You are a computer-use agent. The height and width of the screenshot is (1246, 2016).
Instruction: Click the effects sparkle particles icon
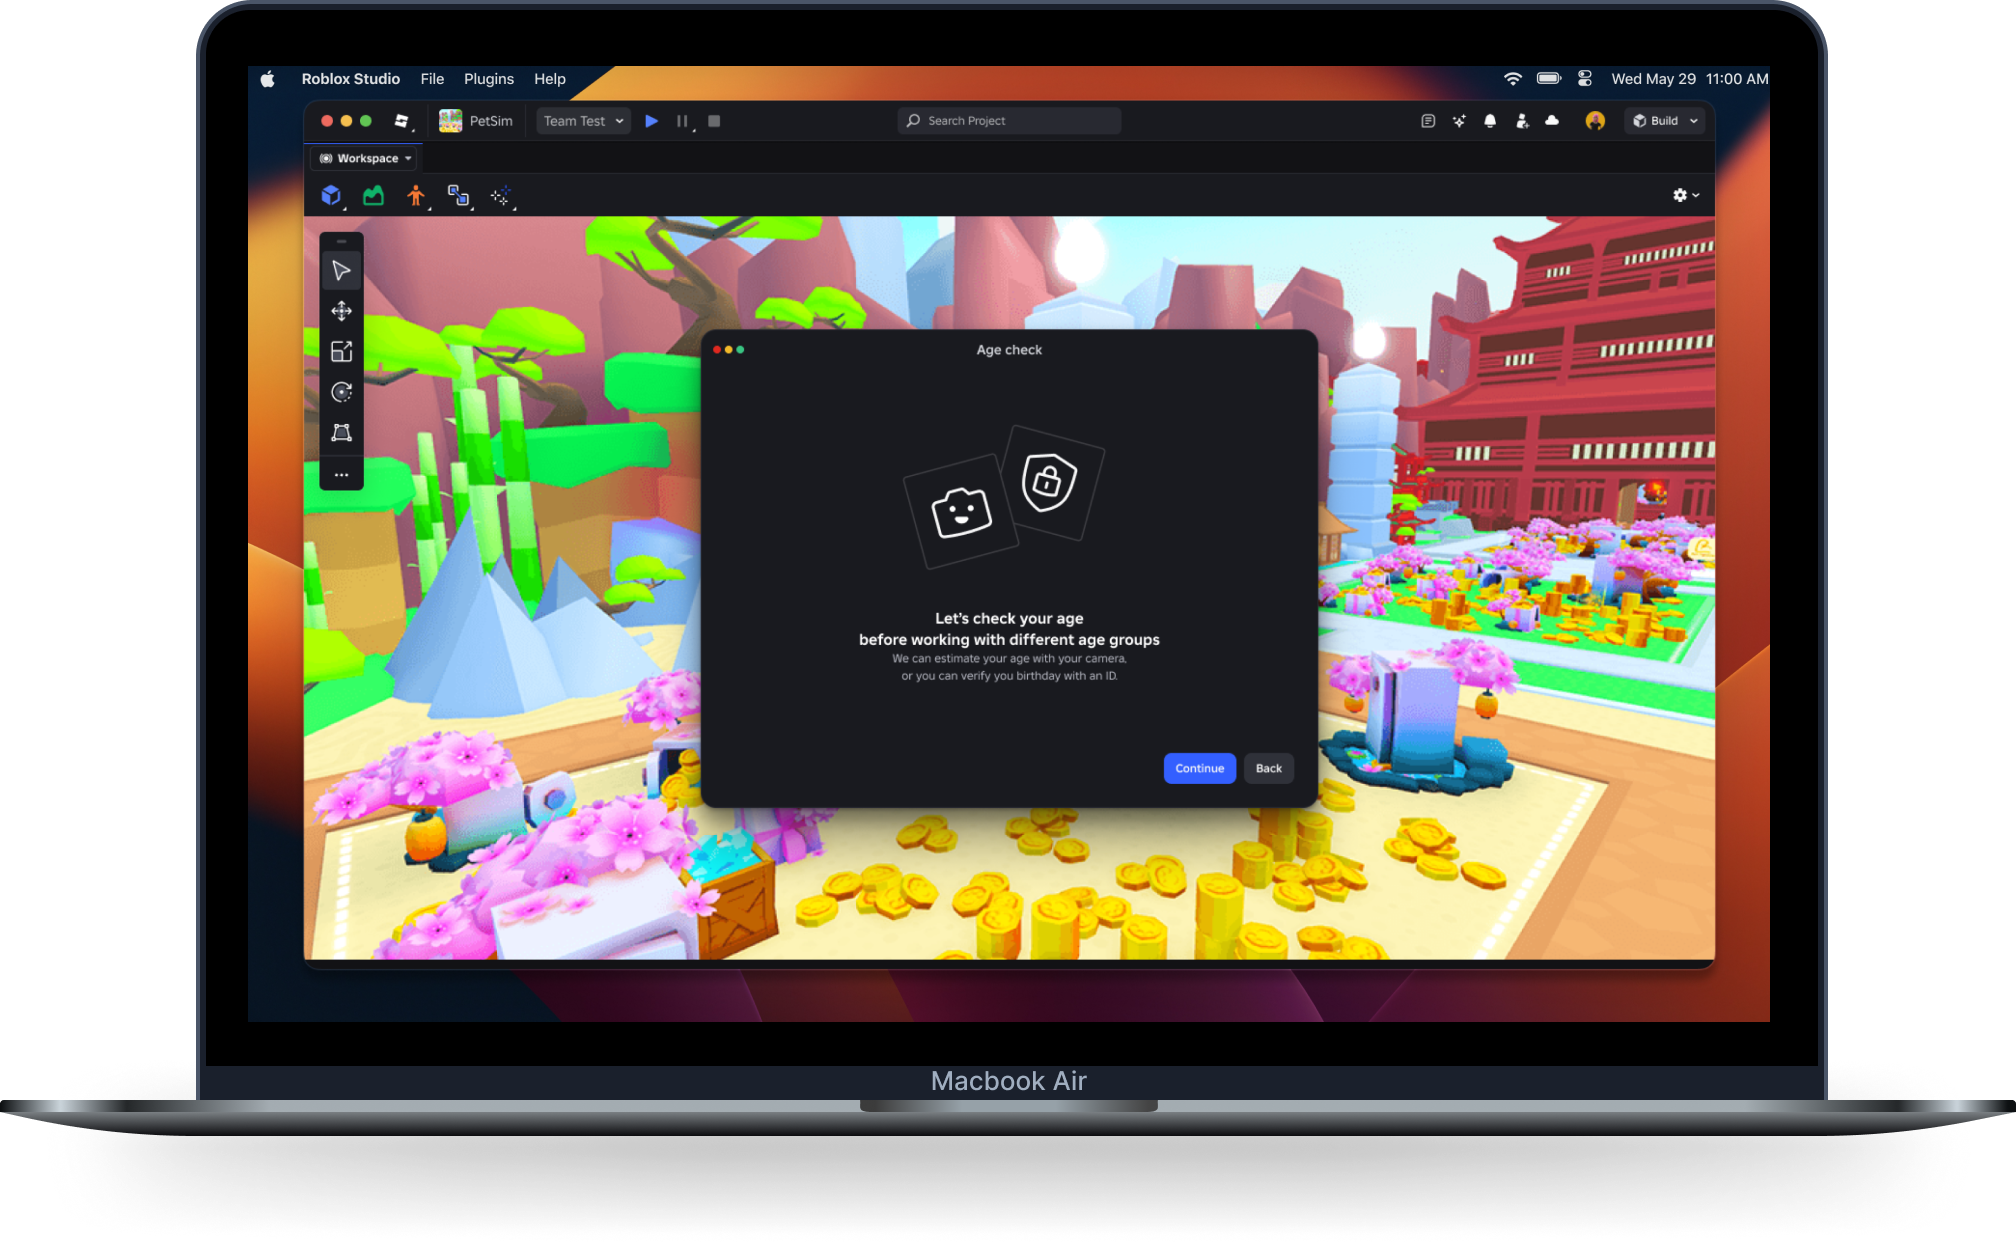tap(501, 196)
